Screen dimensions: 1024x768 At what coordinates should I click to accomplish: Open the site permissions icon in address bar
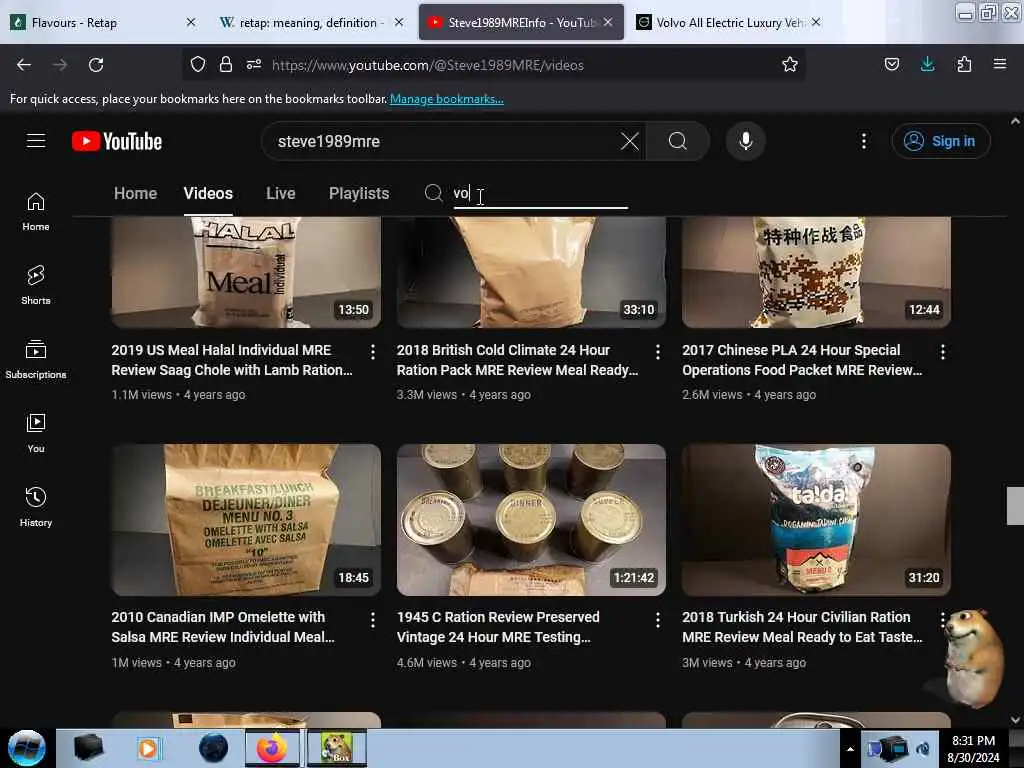tap(254, 64)
